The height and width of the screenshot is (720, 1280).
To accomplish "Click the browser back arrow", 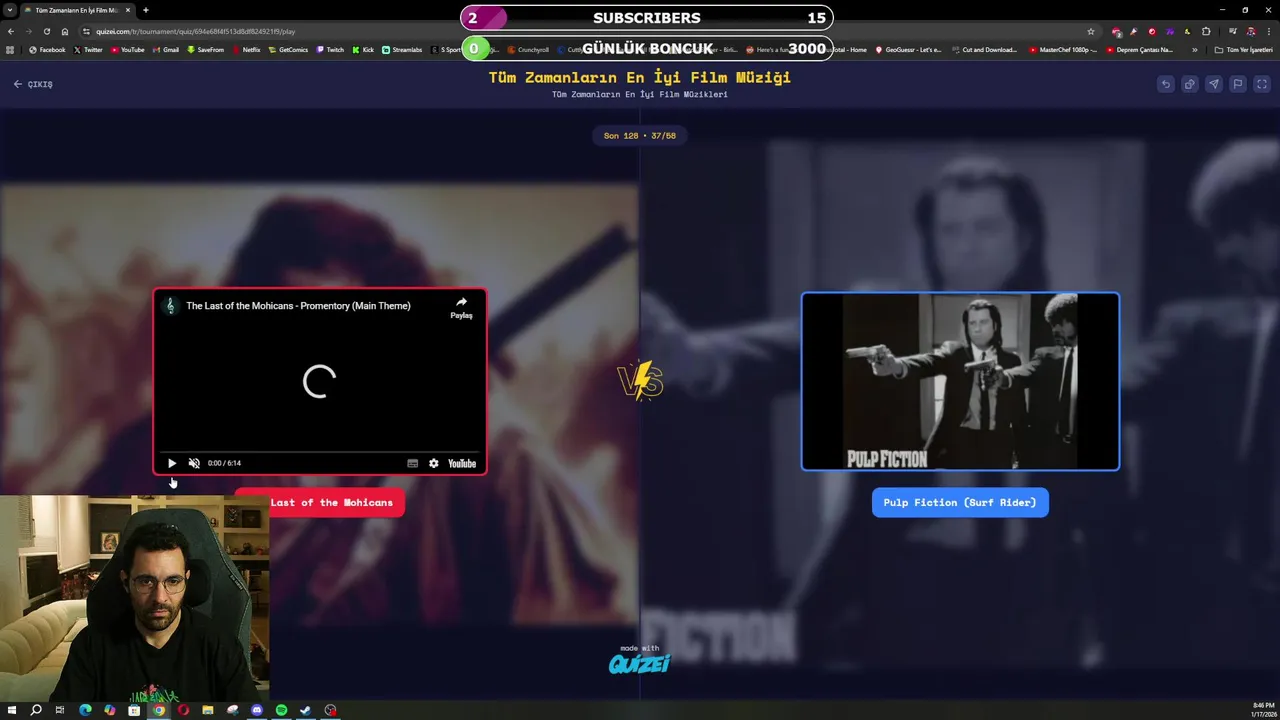I will pos(11,31).
